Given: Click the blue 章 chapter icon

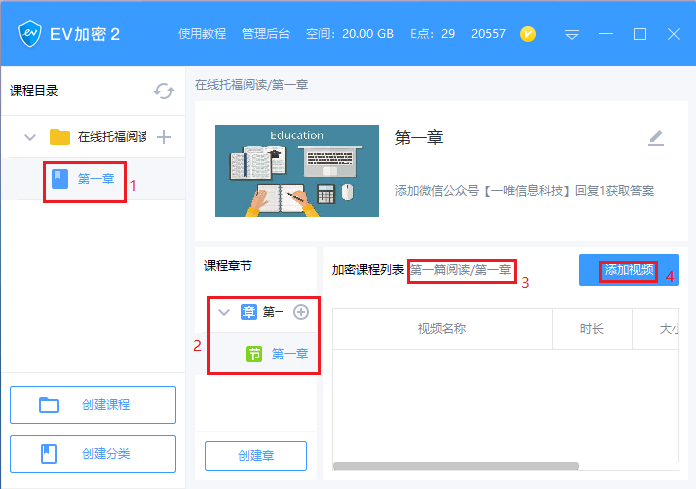Looking at the screenshot, I should 249,312.
